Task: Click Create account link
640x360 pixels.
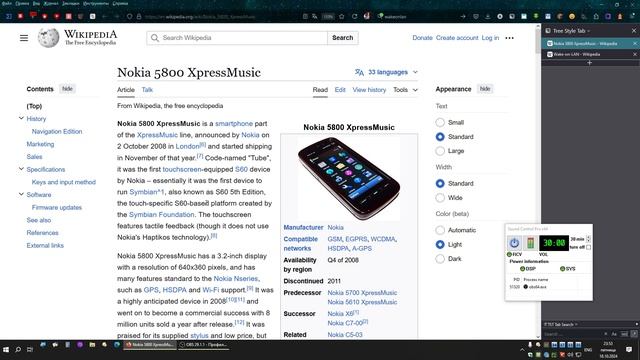Action: tap(457, 38)
